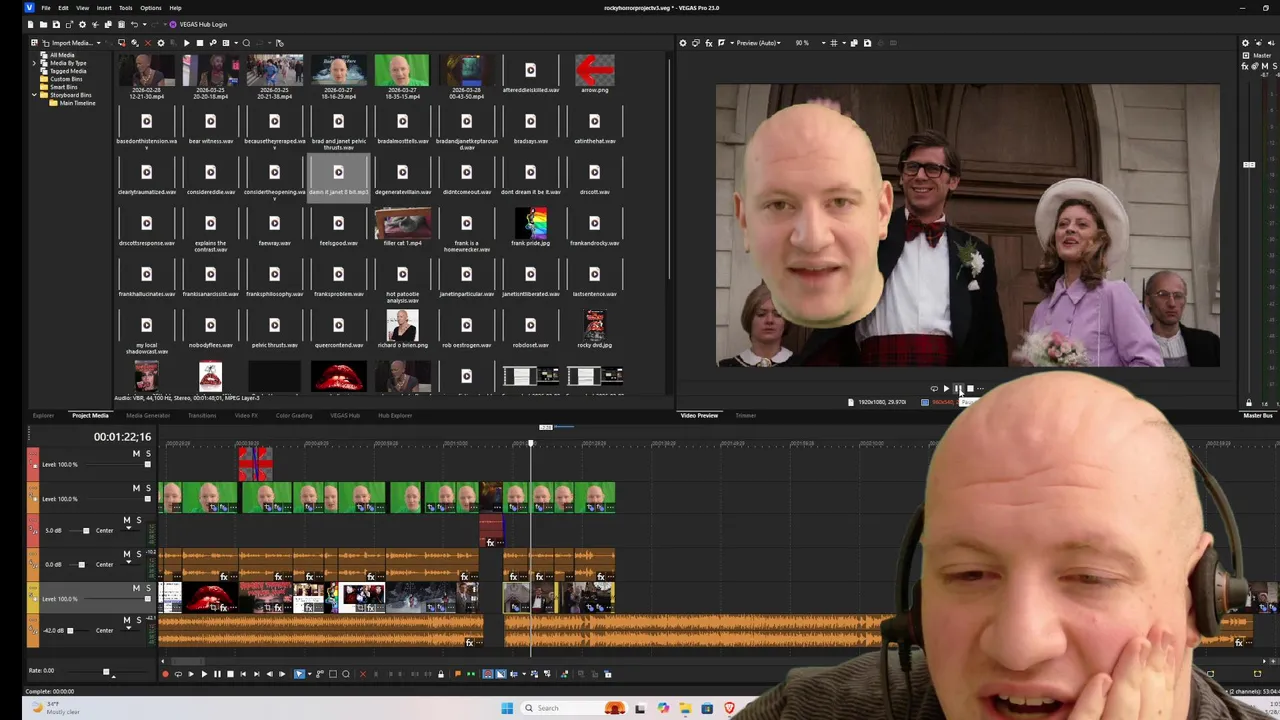Open the File menu
The width and height of the screenshot is (1280, 720).
(46, 8)
